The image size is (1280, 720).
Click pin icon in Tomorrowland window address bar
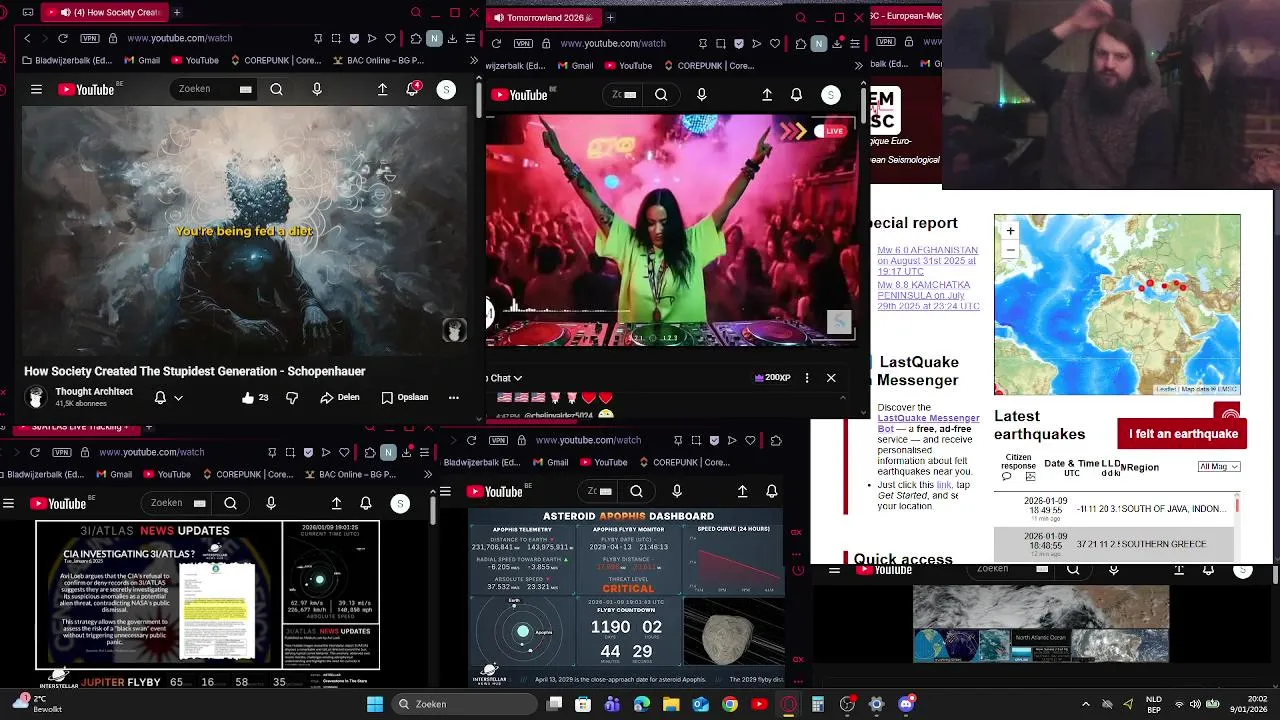702,43
